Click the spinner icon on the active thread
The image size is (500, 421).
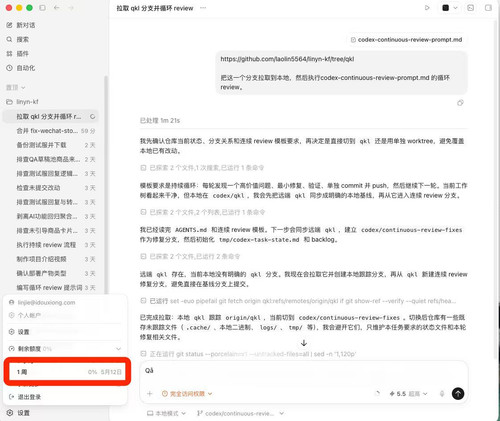(x=92, y=117)
